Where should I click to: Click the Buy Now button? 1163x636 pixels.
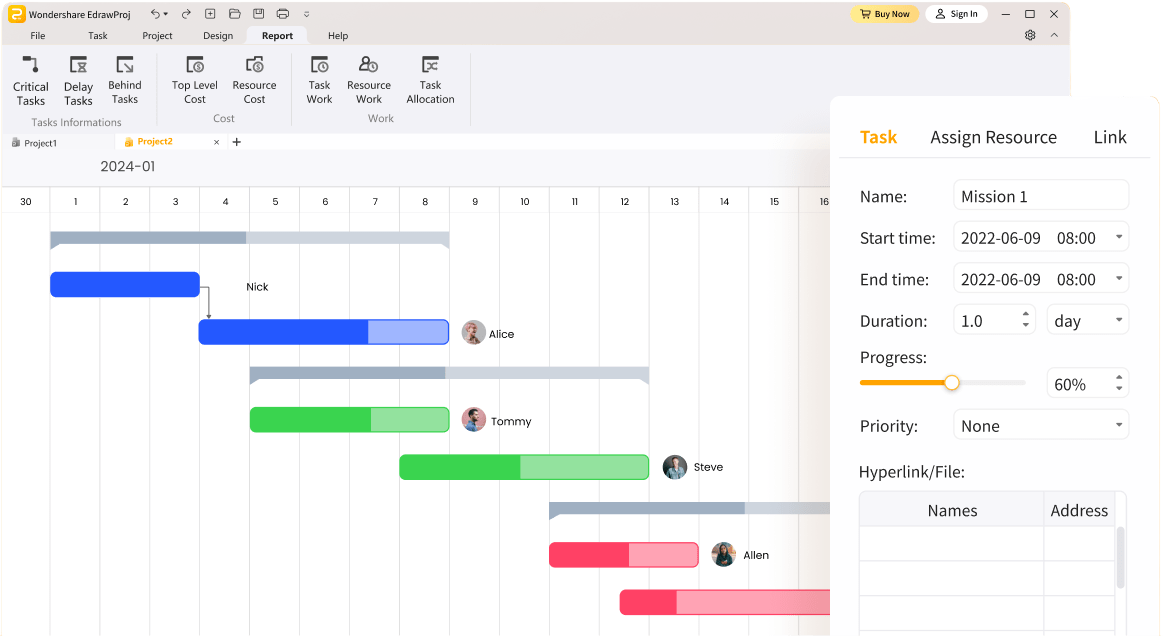point(885,14)
